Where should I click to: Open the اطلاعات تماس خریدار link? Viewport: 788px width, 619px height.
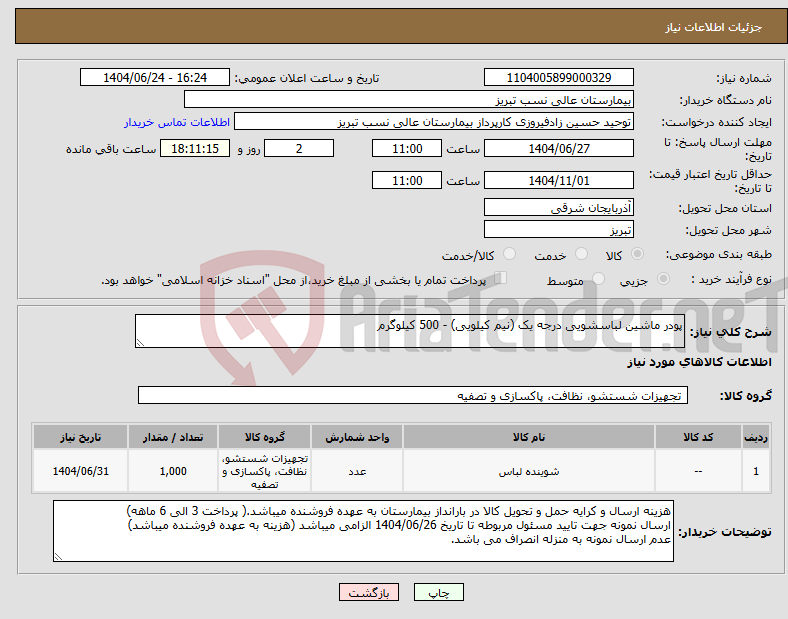tap(177, 122)
